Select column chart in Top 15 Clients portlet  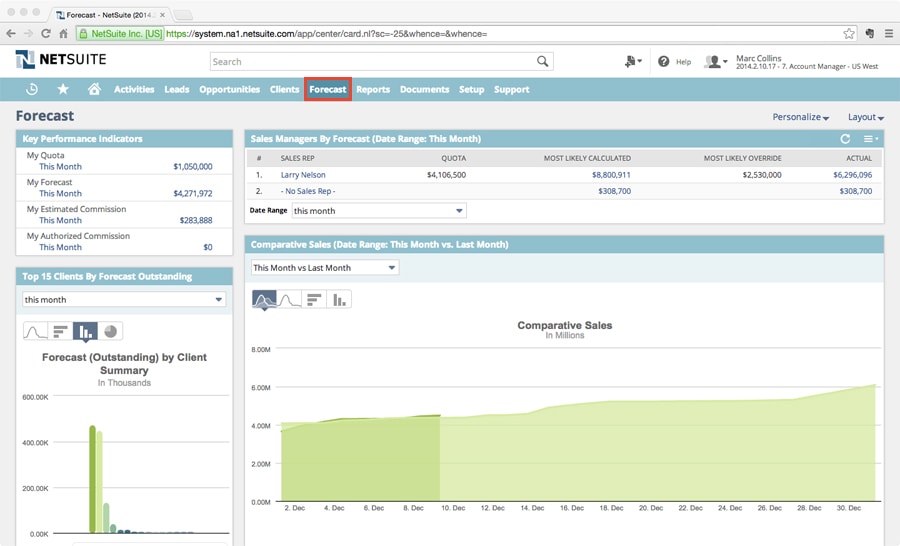[x=86, y=331]
